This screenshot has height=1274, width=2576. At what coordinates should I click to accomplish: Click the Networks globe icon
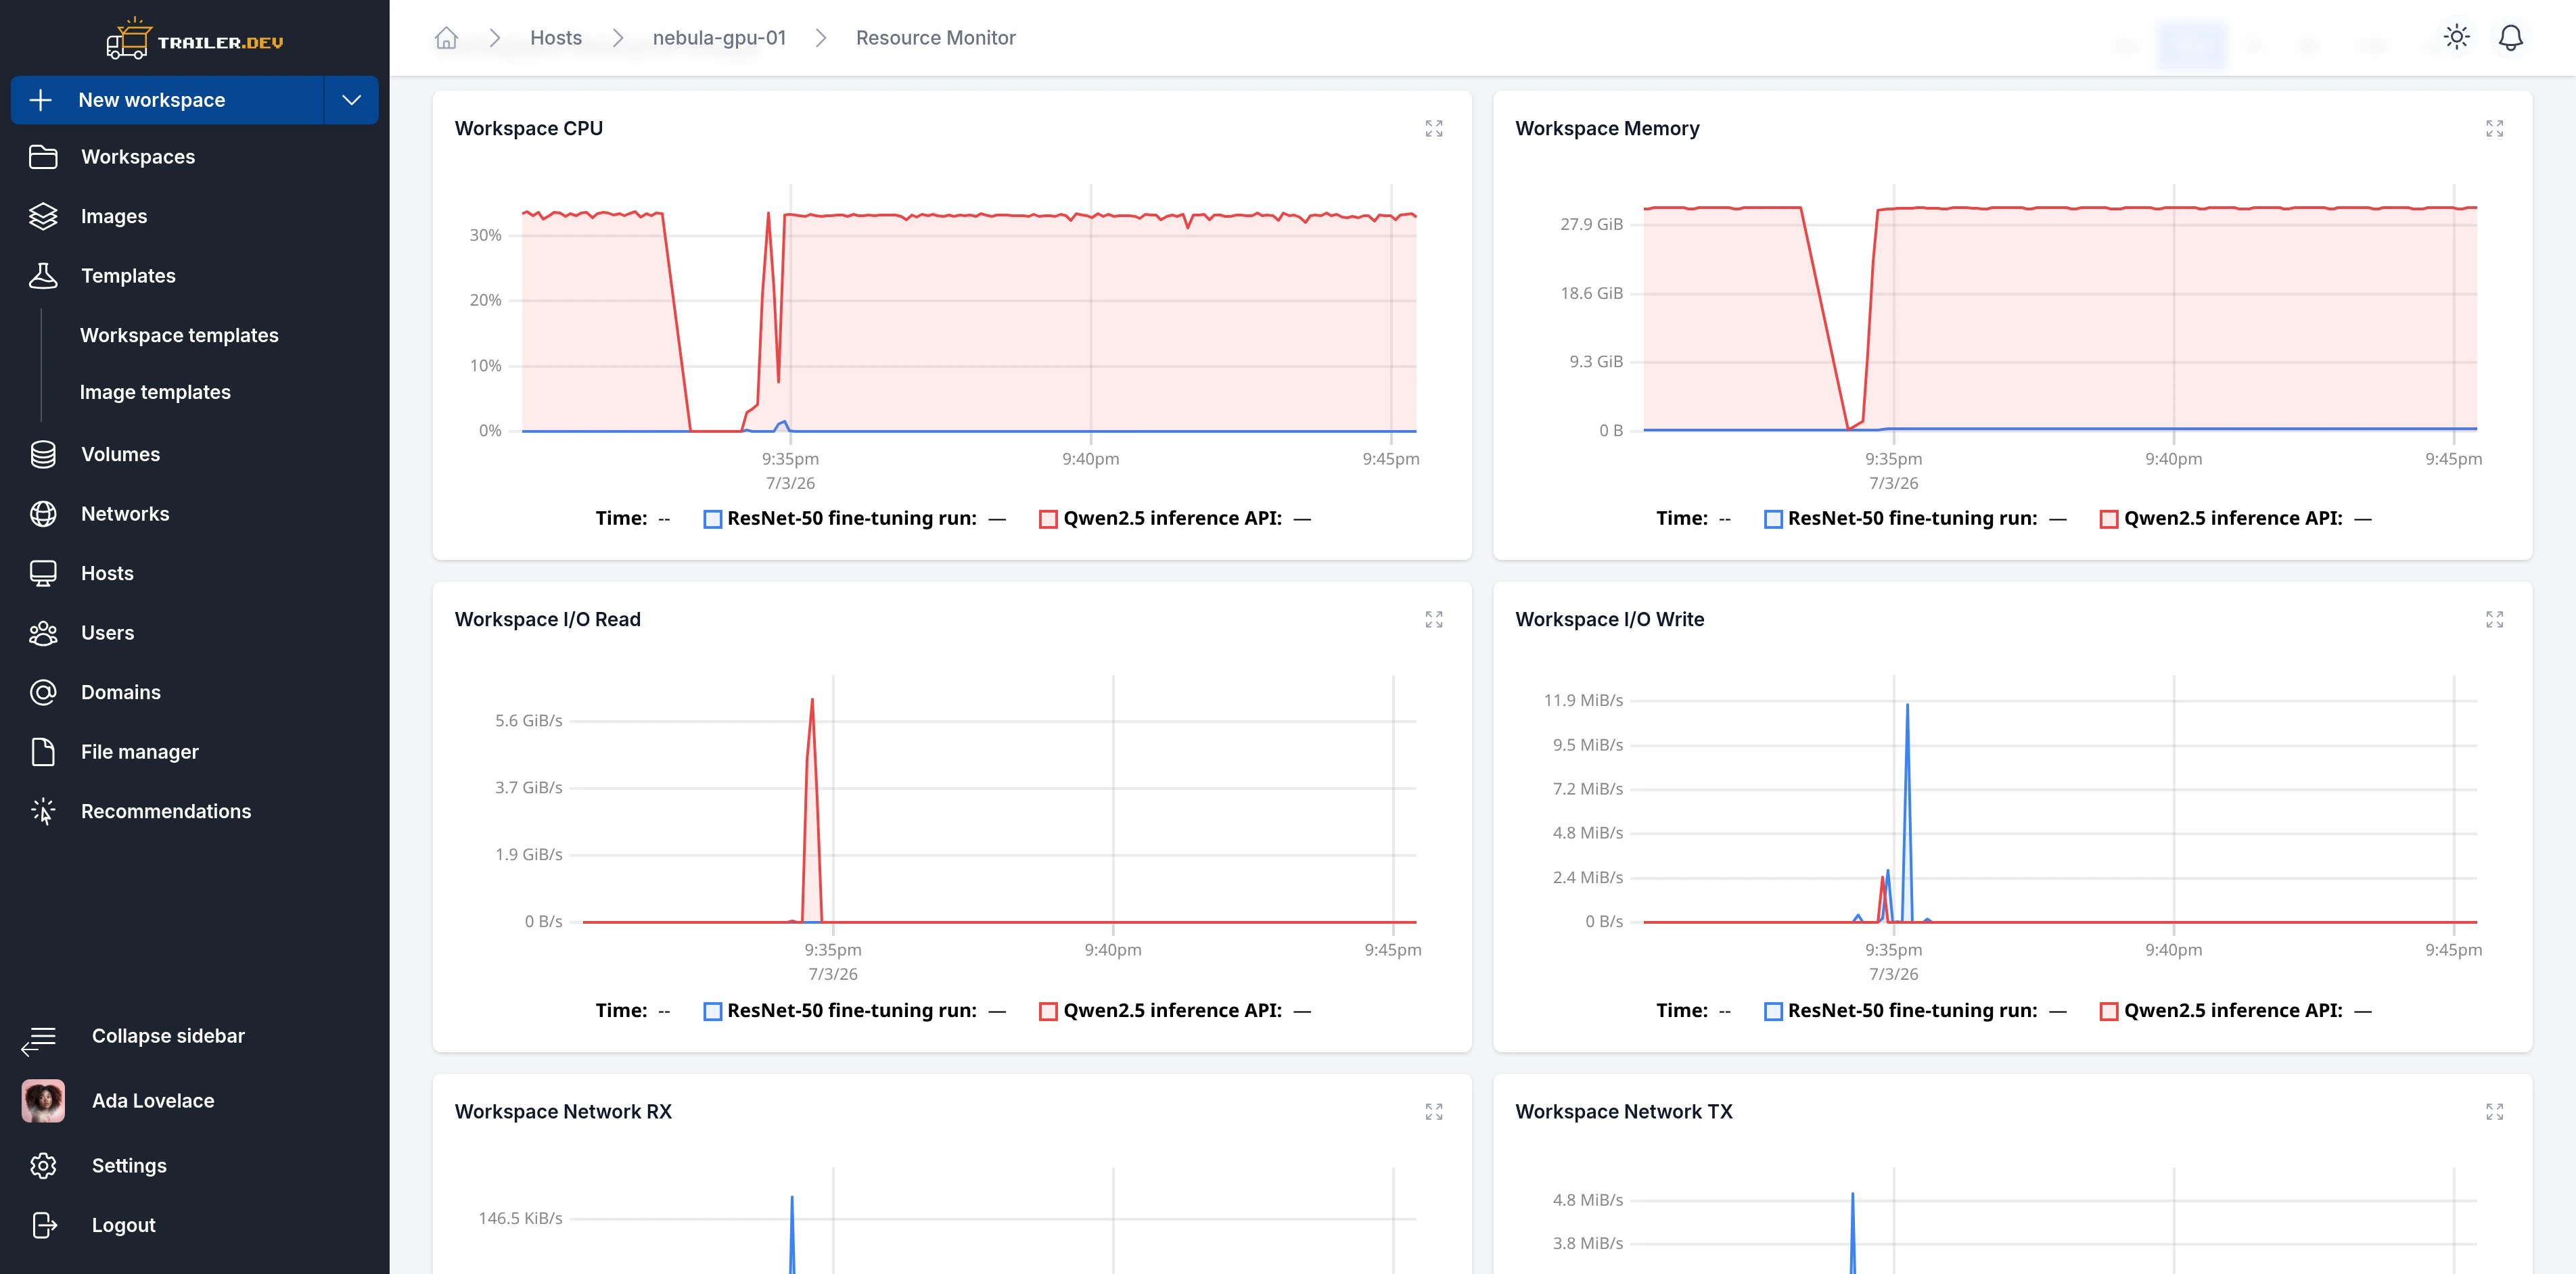pos(43,514)
